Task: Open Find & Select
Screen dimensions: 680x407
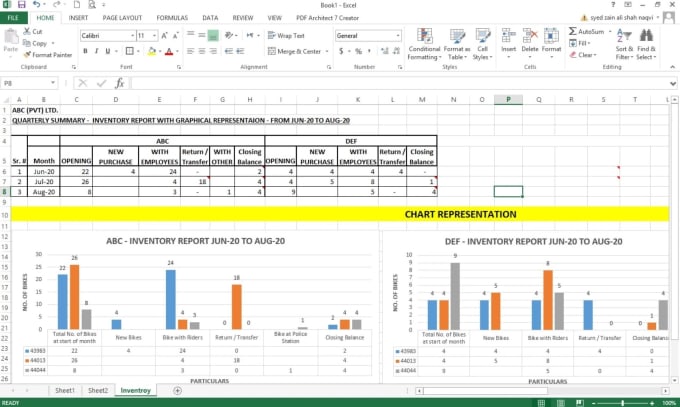Action: click(x=646, y=44)
